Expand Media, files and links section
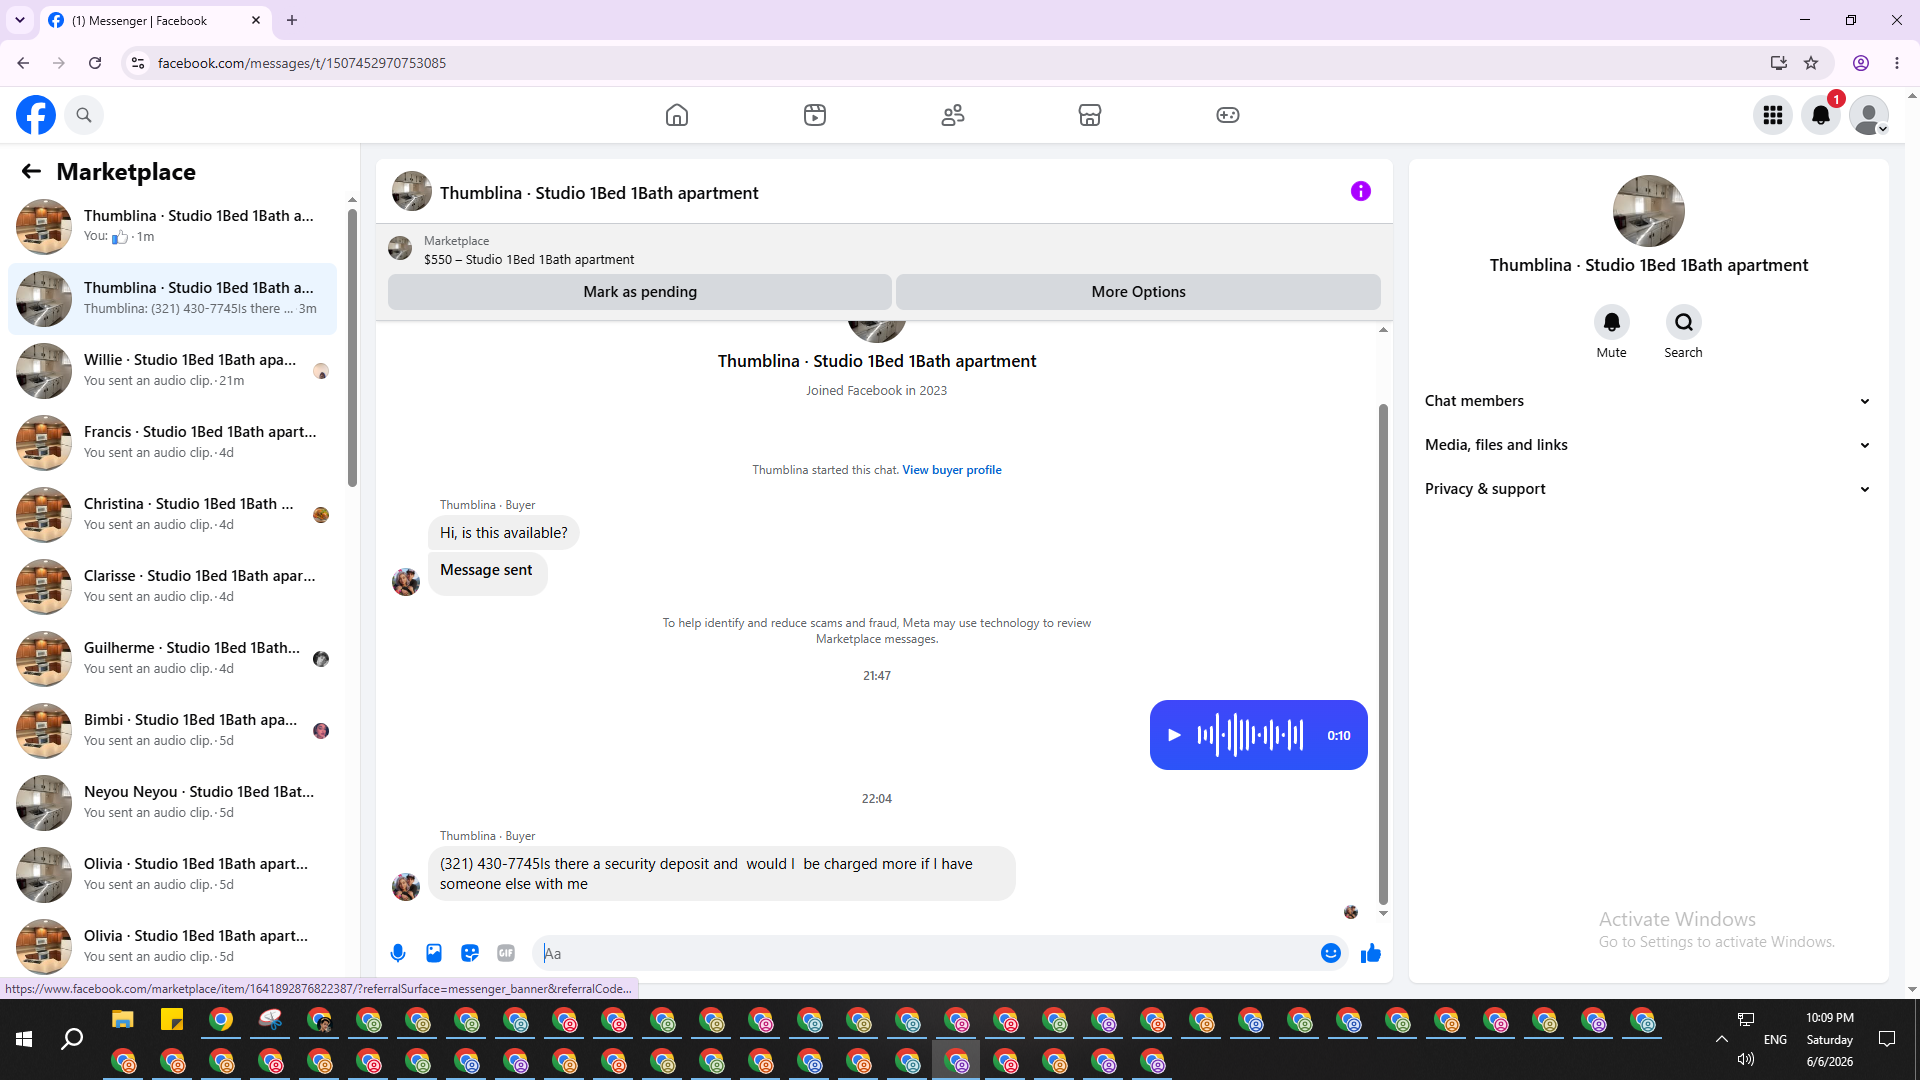Screen dimensions: 1920x1080 [x=1648, y=445]
